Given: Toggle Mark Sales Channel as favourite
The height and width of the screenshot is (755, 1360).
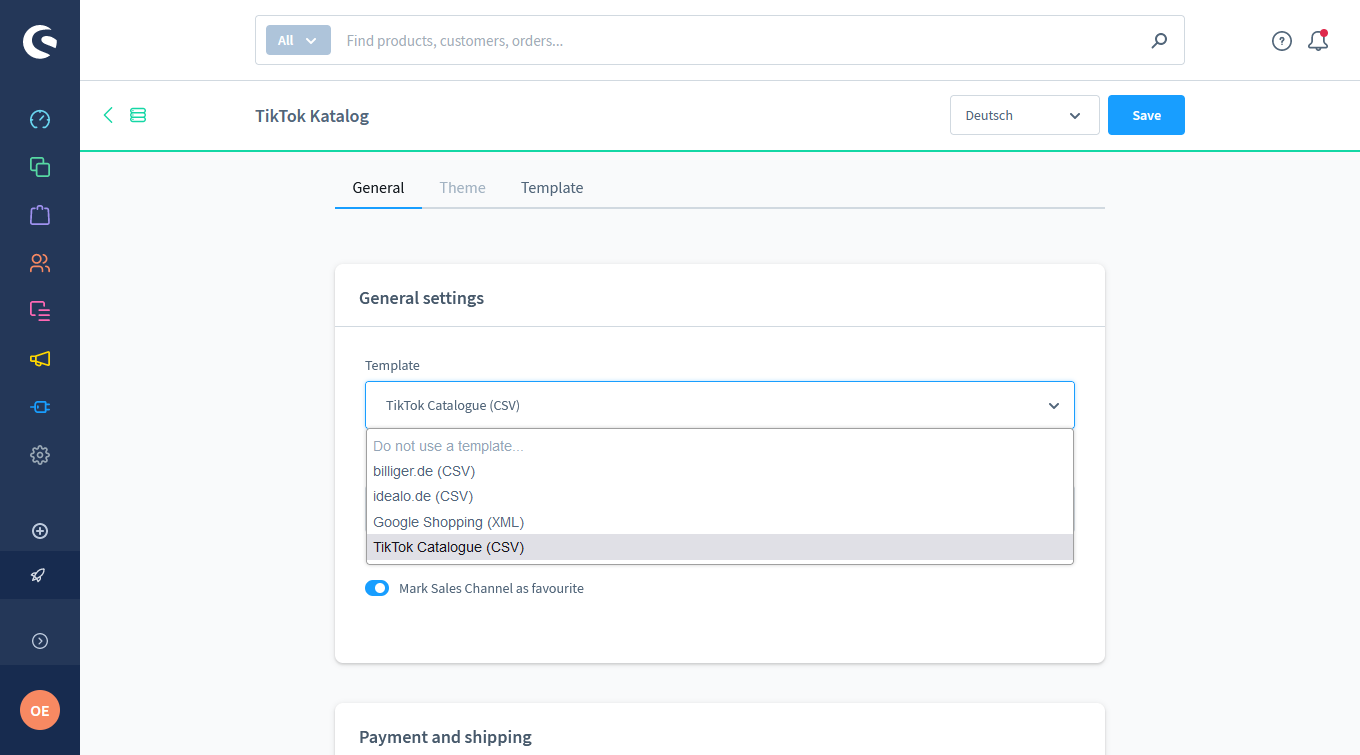Looking at the screenshot, I should [377, 588].
